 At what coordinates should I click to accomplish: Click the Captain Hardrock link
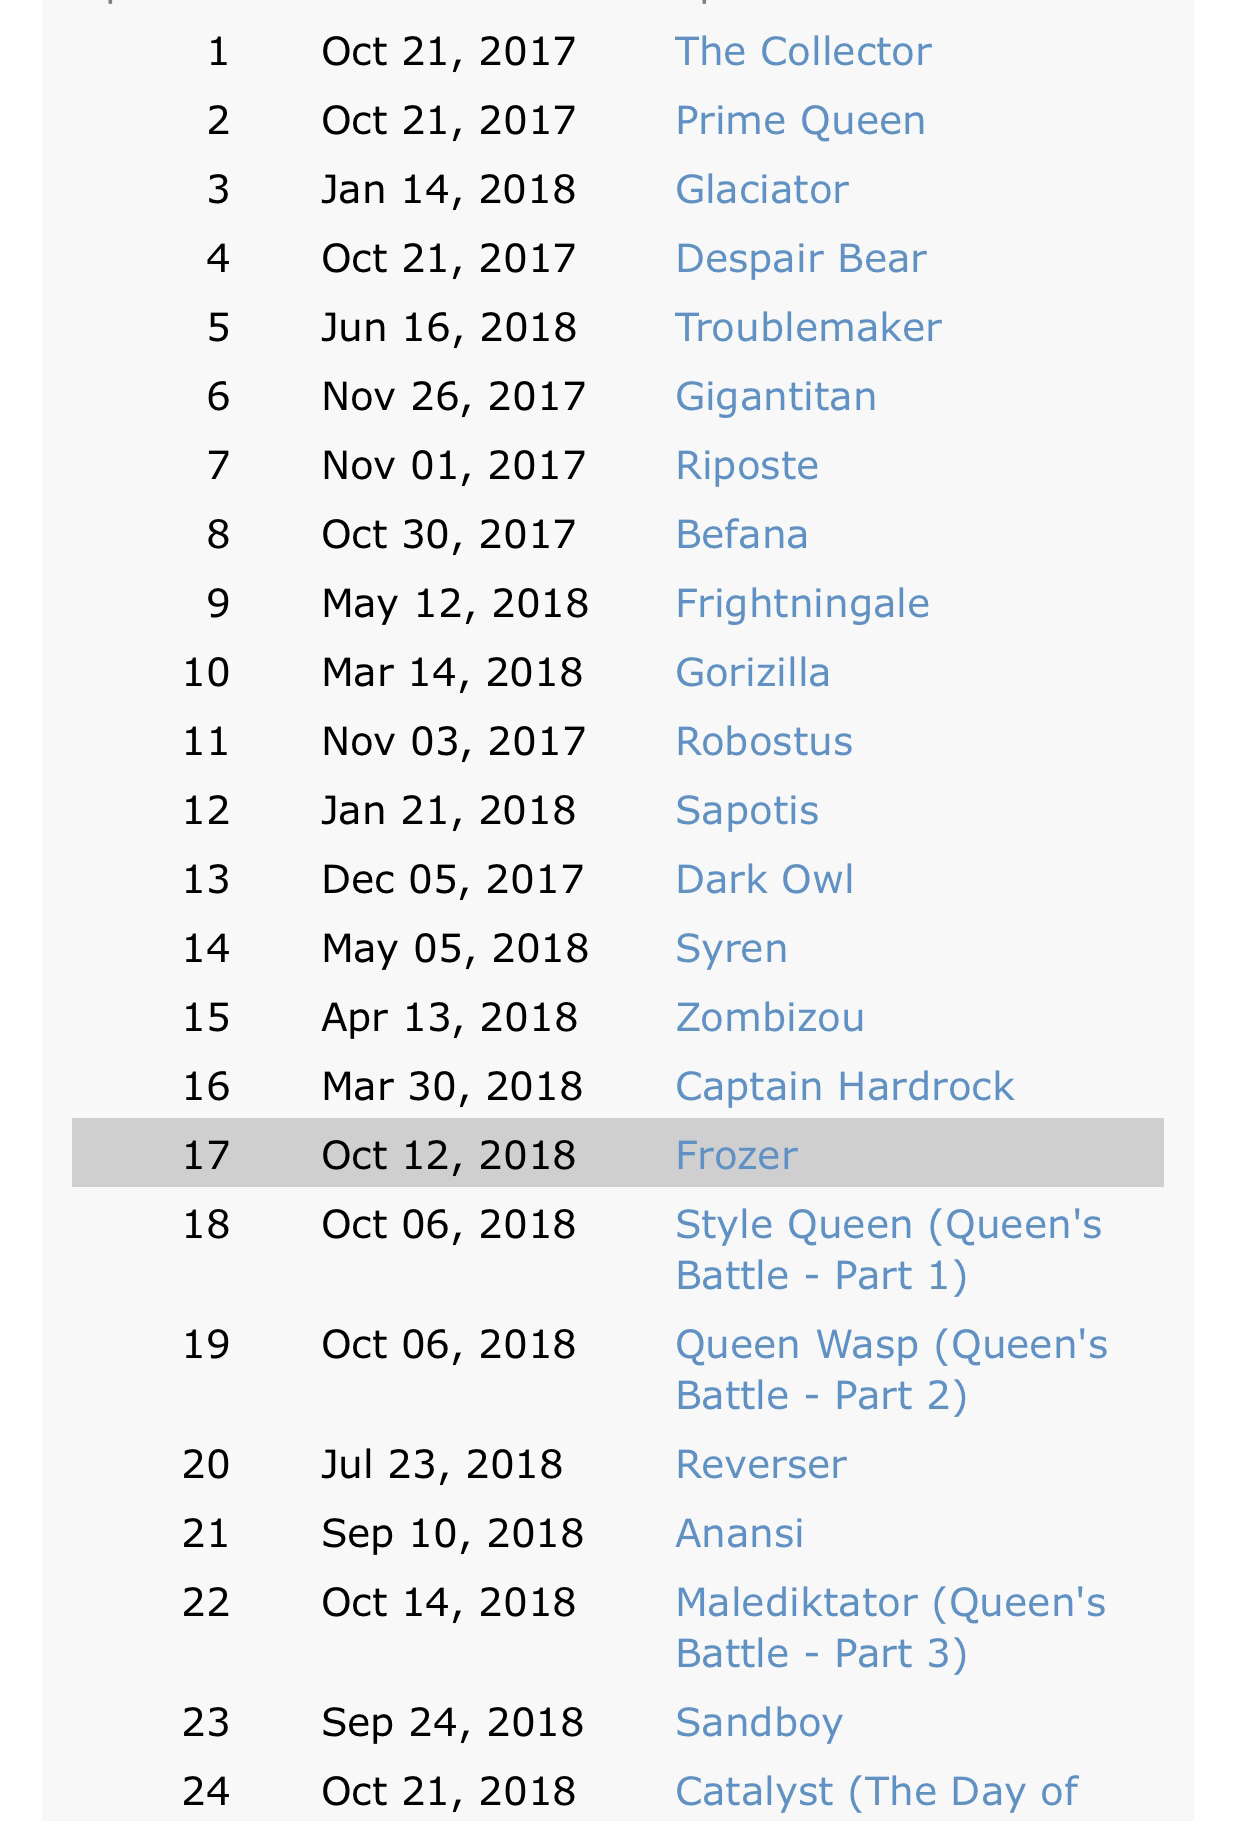(x=845, y=1087)
